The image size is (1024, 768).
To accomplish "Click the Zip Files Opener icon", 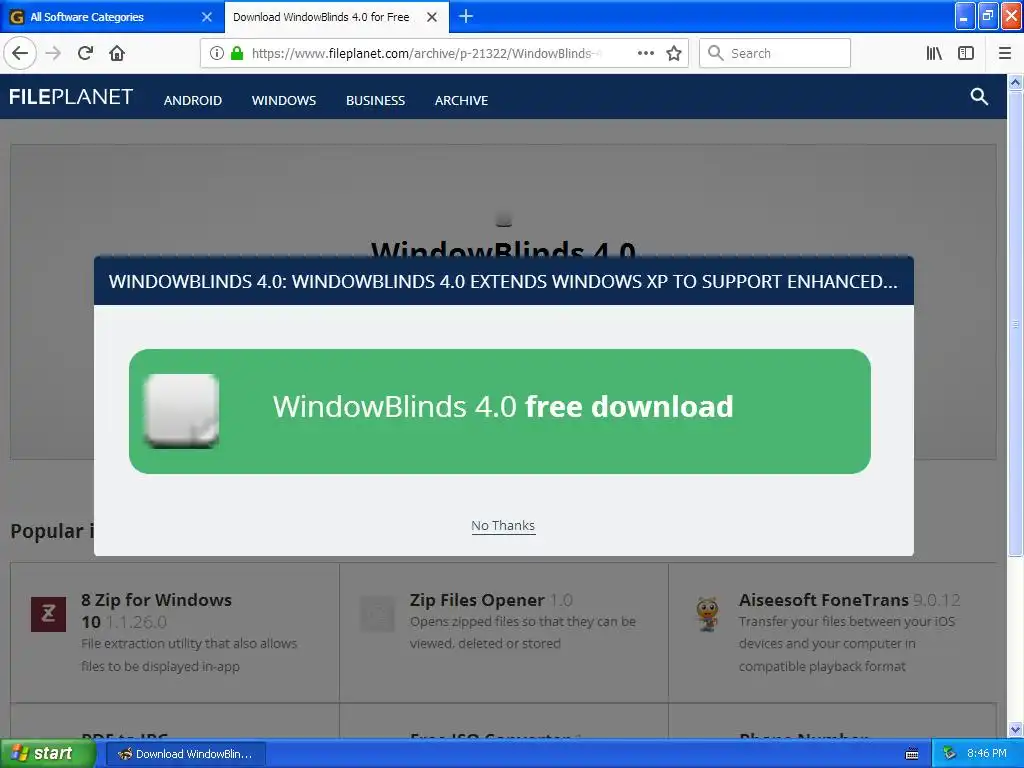I will click(377, 614).
